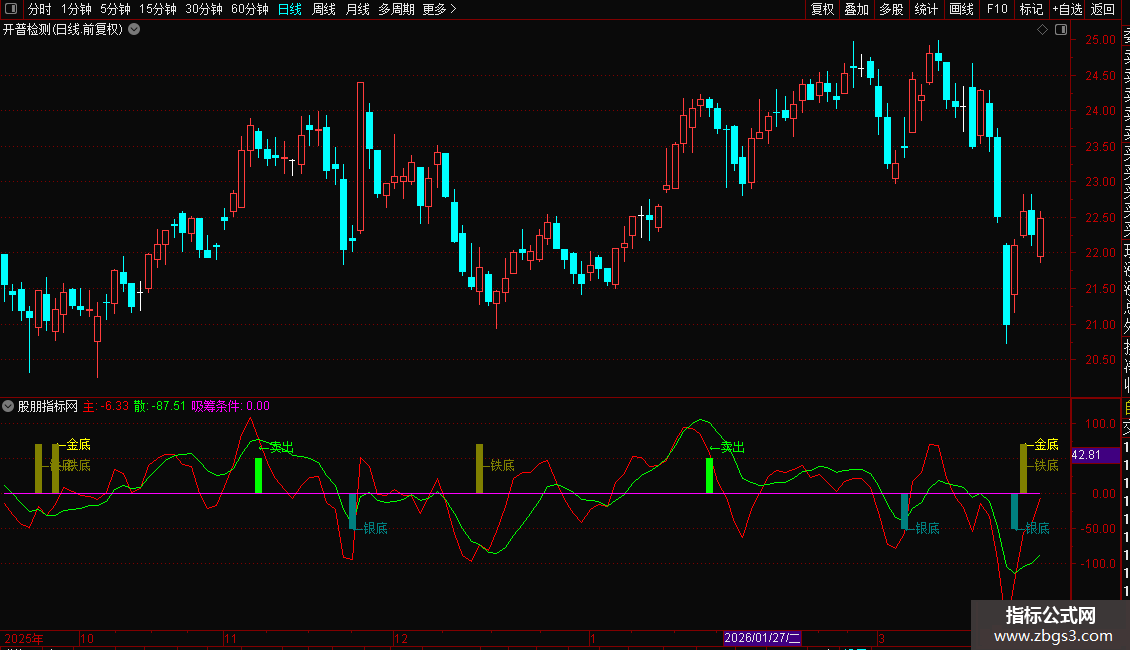Select the 5分钟 period tab
The image size is (1130, 650).
[115, 9]
